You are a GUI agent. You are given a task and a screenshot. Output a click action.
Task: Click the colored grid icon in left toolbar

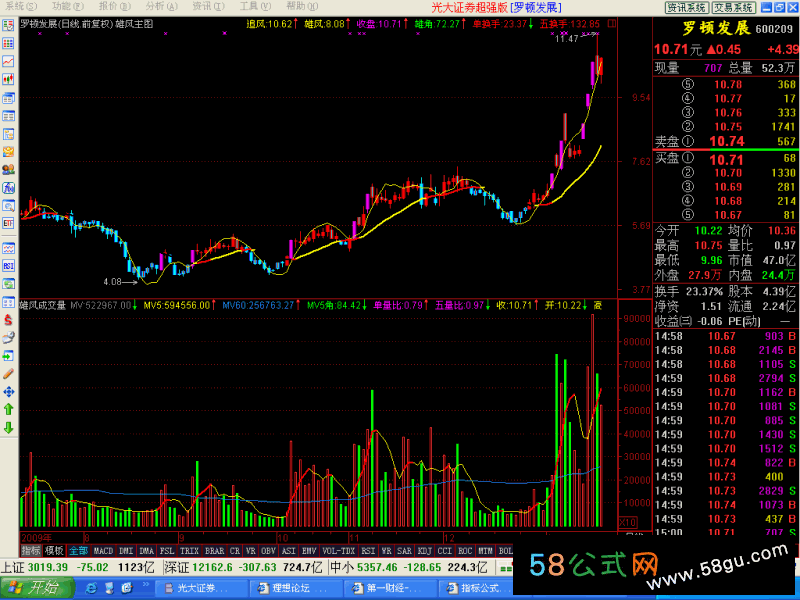(x=8, y=43)
